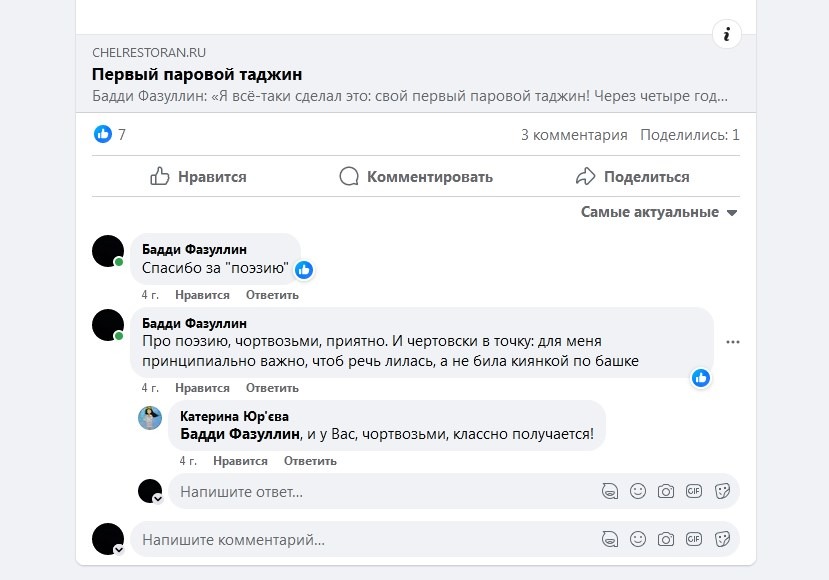The height and width of the screenshot is (580, 829).
Task: Expand profile switcher on comment field avatar
Action: 118,549
